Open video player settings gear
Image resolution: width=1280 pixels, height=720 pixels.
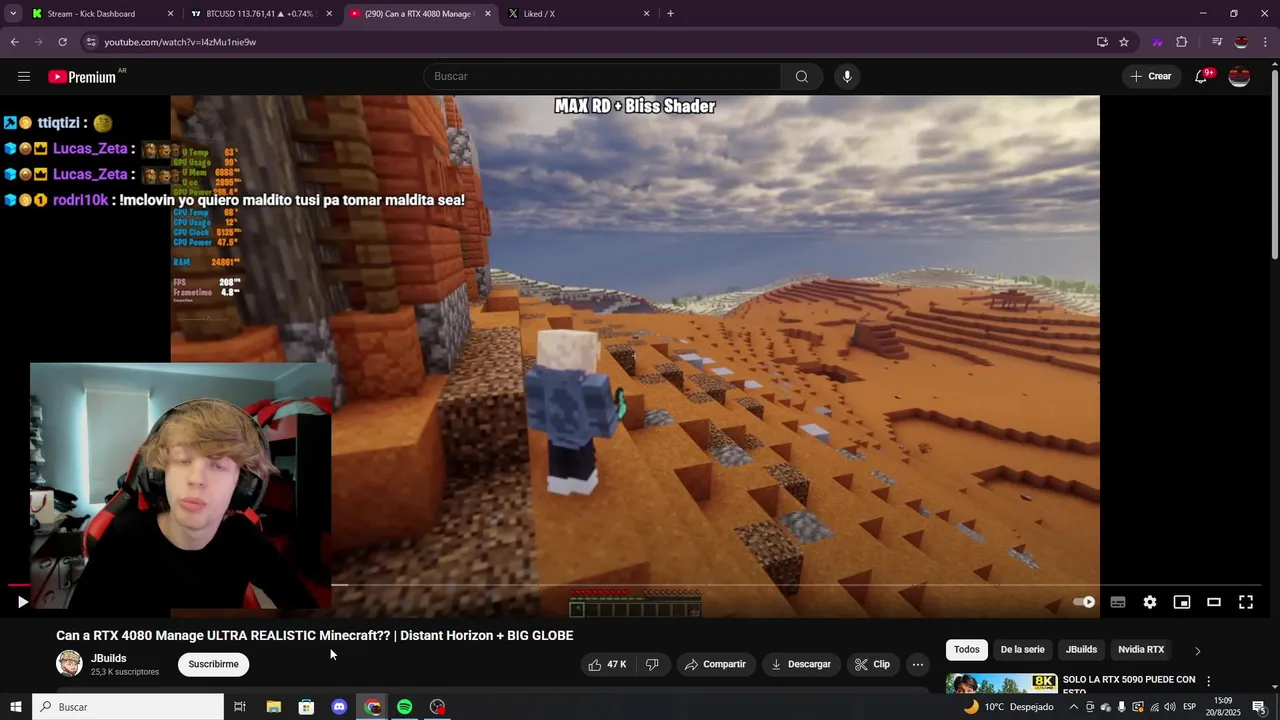(1150, 602)
